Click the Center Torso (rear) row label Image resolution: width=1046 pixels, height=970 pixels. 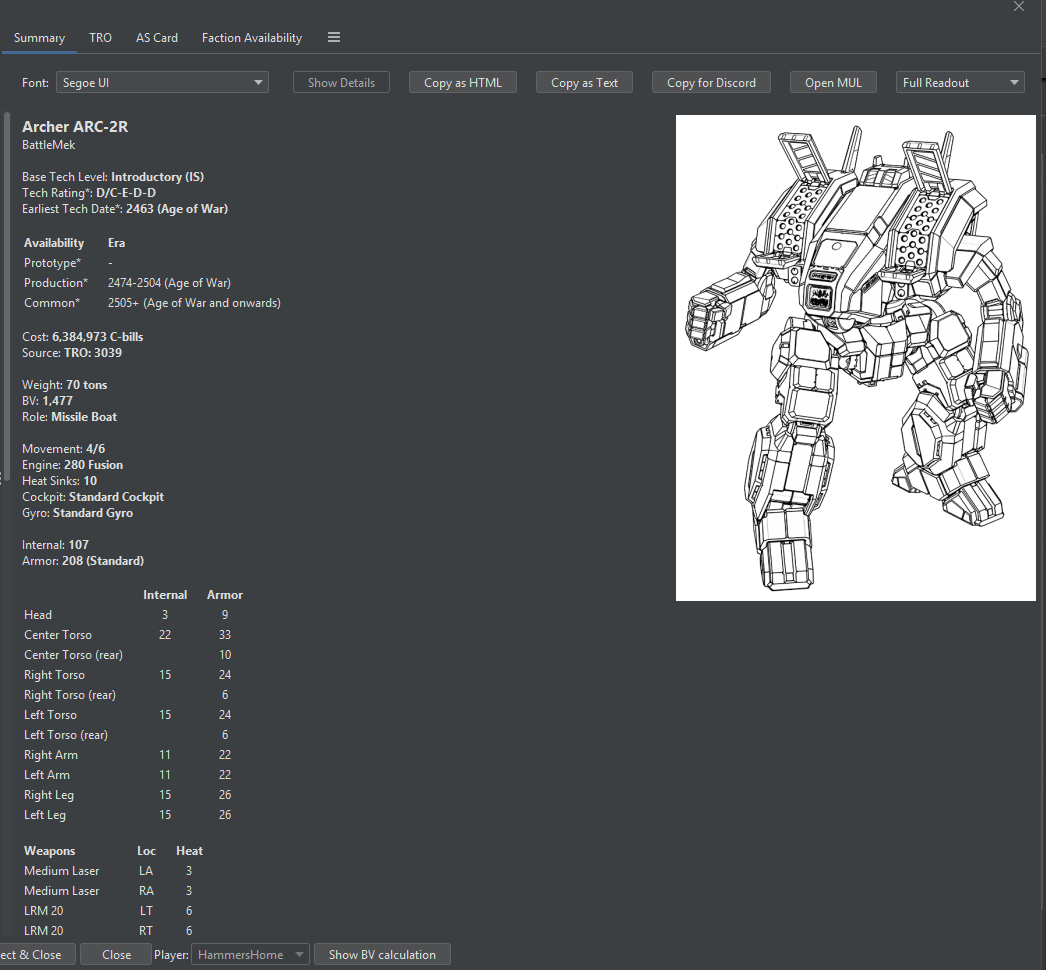tap(73, 655)
